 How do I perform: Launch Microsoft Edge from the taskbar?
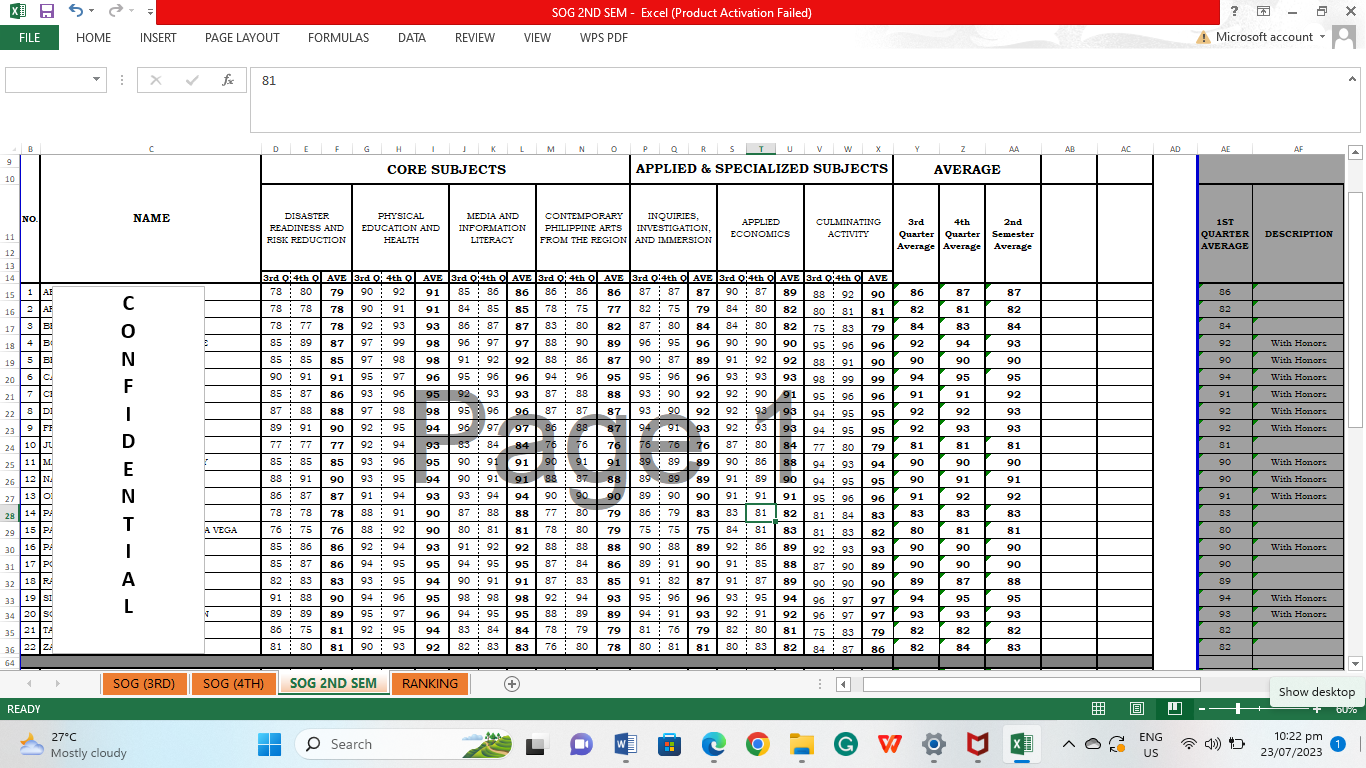coord(713,744)
